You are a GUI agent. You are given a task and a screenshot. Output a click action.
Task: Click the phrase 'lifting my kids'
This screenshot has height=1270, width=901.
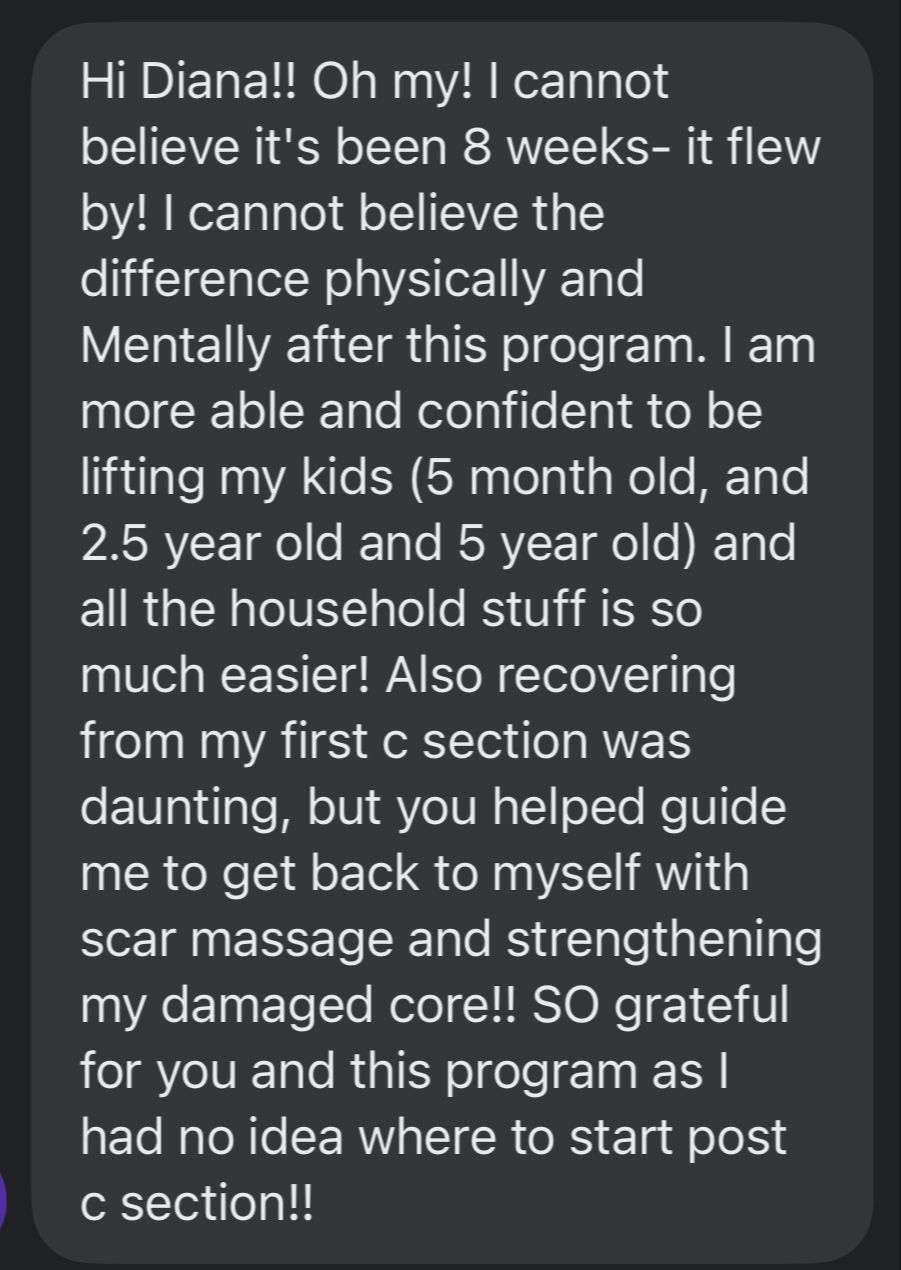pyautogui.click(x=237, y=479)
